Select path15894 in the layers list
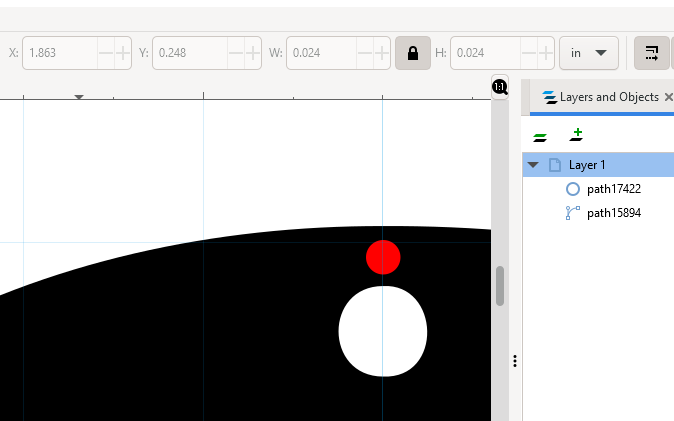 pos(613,212)
